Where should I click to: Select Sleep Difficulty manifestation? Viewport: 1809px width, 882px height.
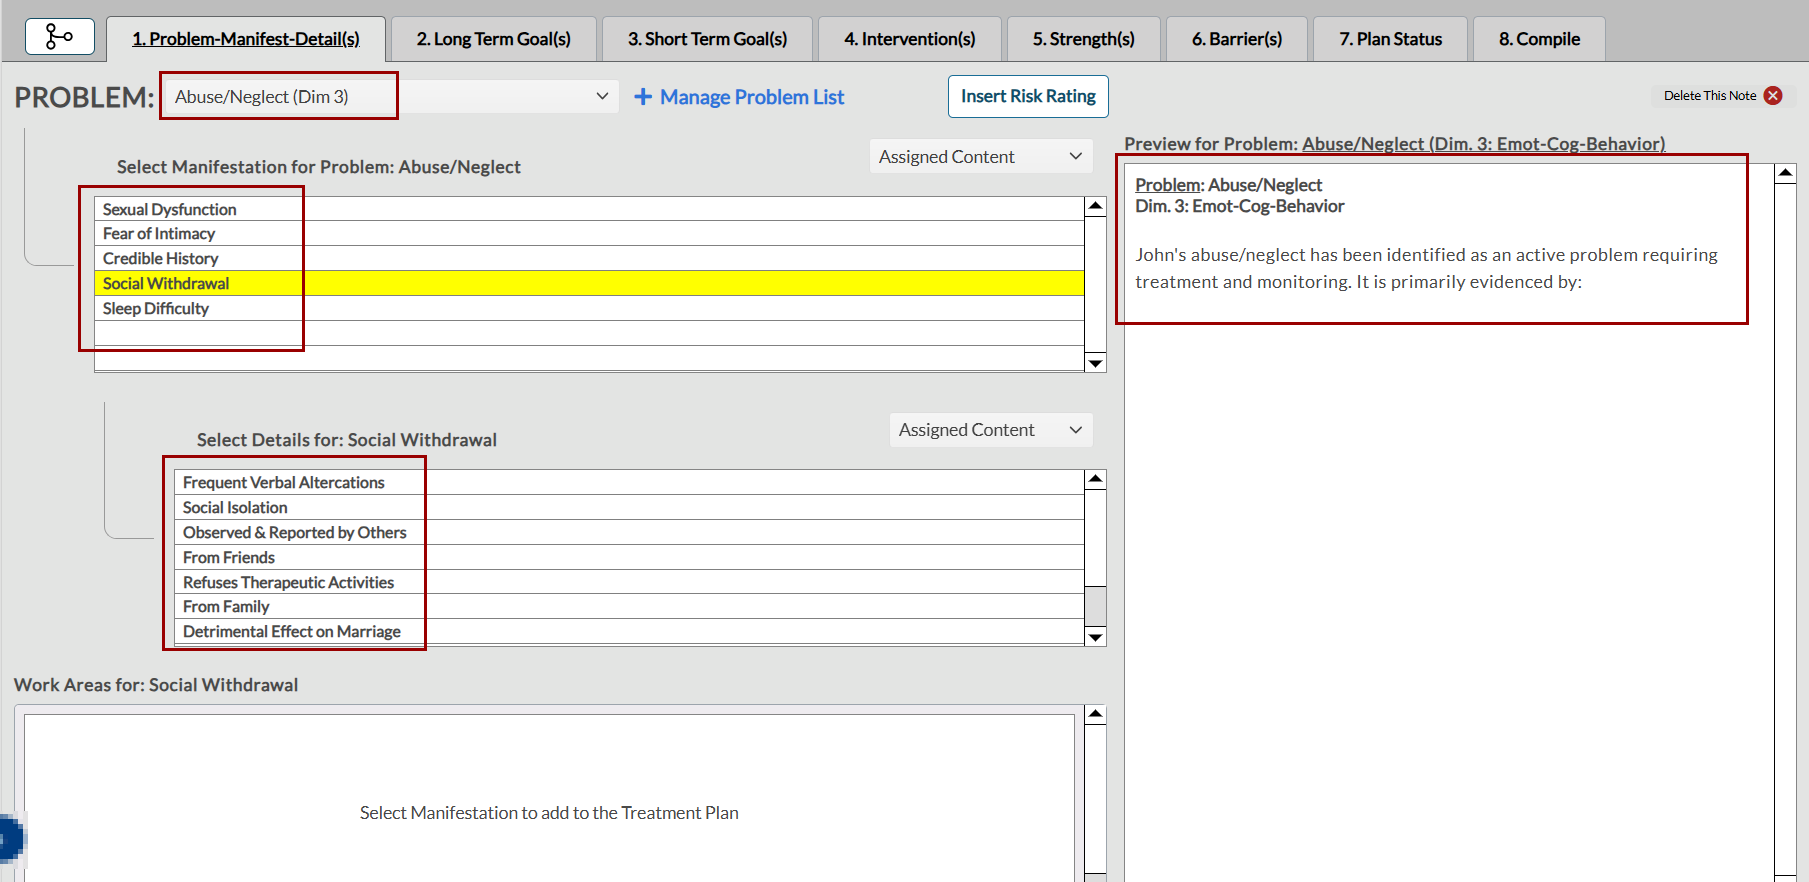[589, 309]
